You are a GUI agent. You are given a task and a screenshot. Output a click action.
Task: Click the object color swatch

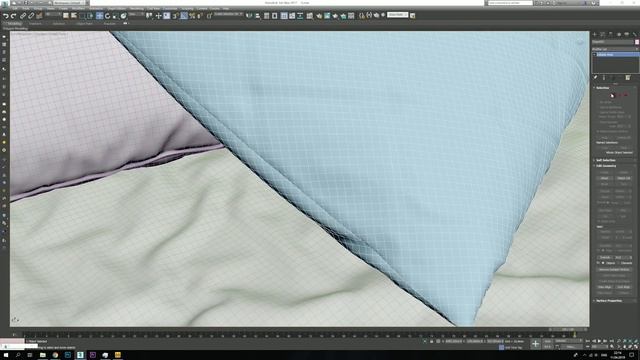pyautogui.click(x=637, y=42)
